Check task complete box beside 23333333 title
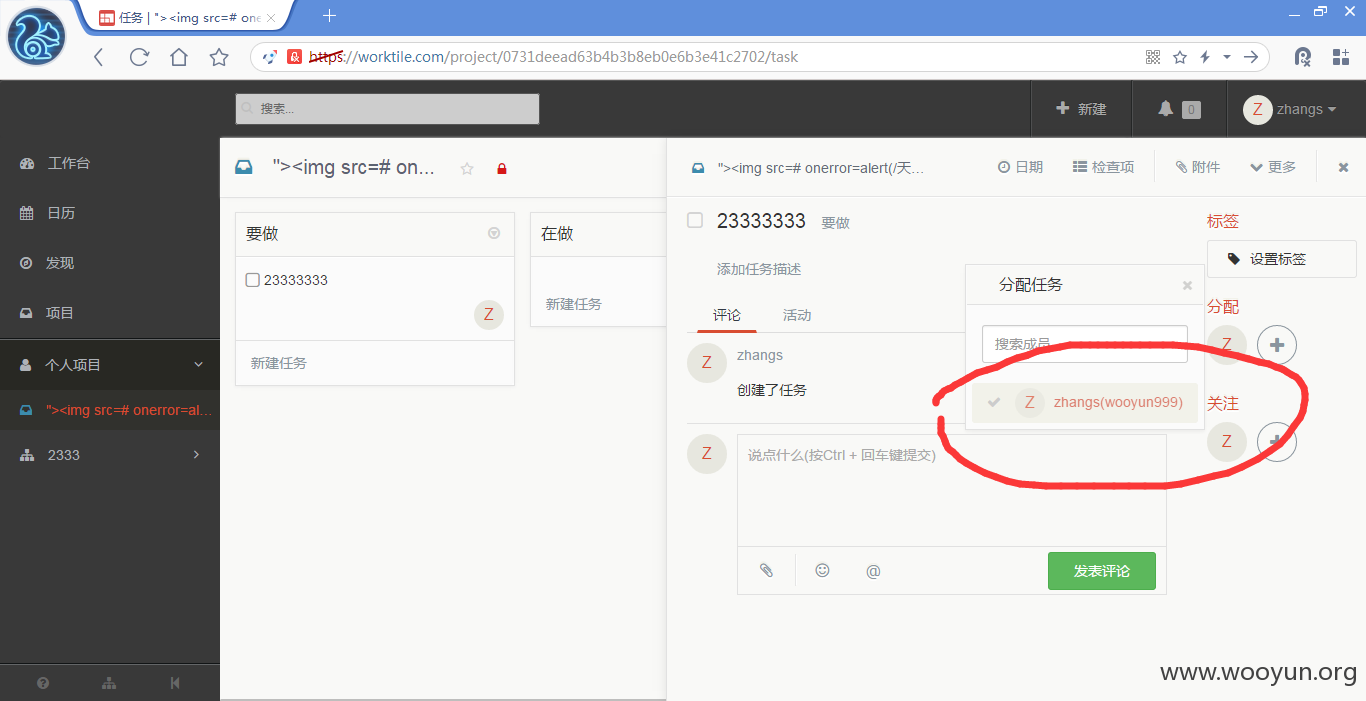 695,220
